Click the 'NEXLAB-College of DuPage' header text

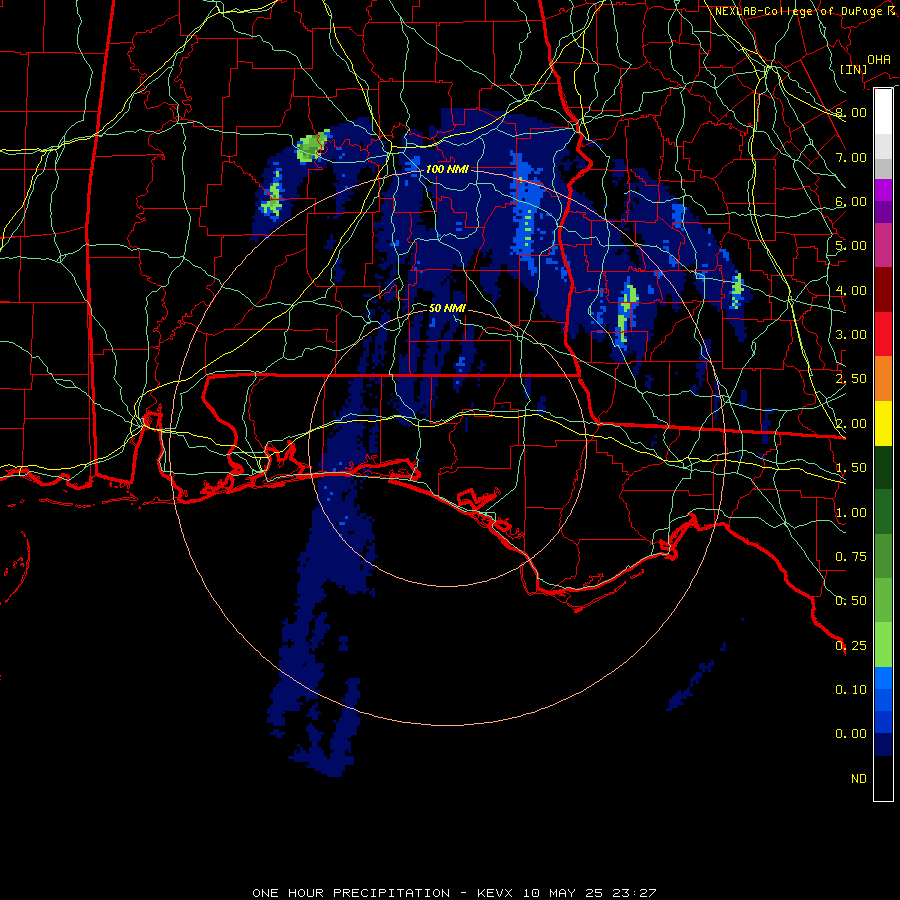pos(799,11)
